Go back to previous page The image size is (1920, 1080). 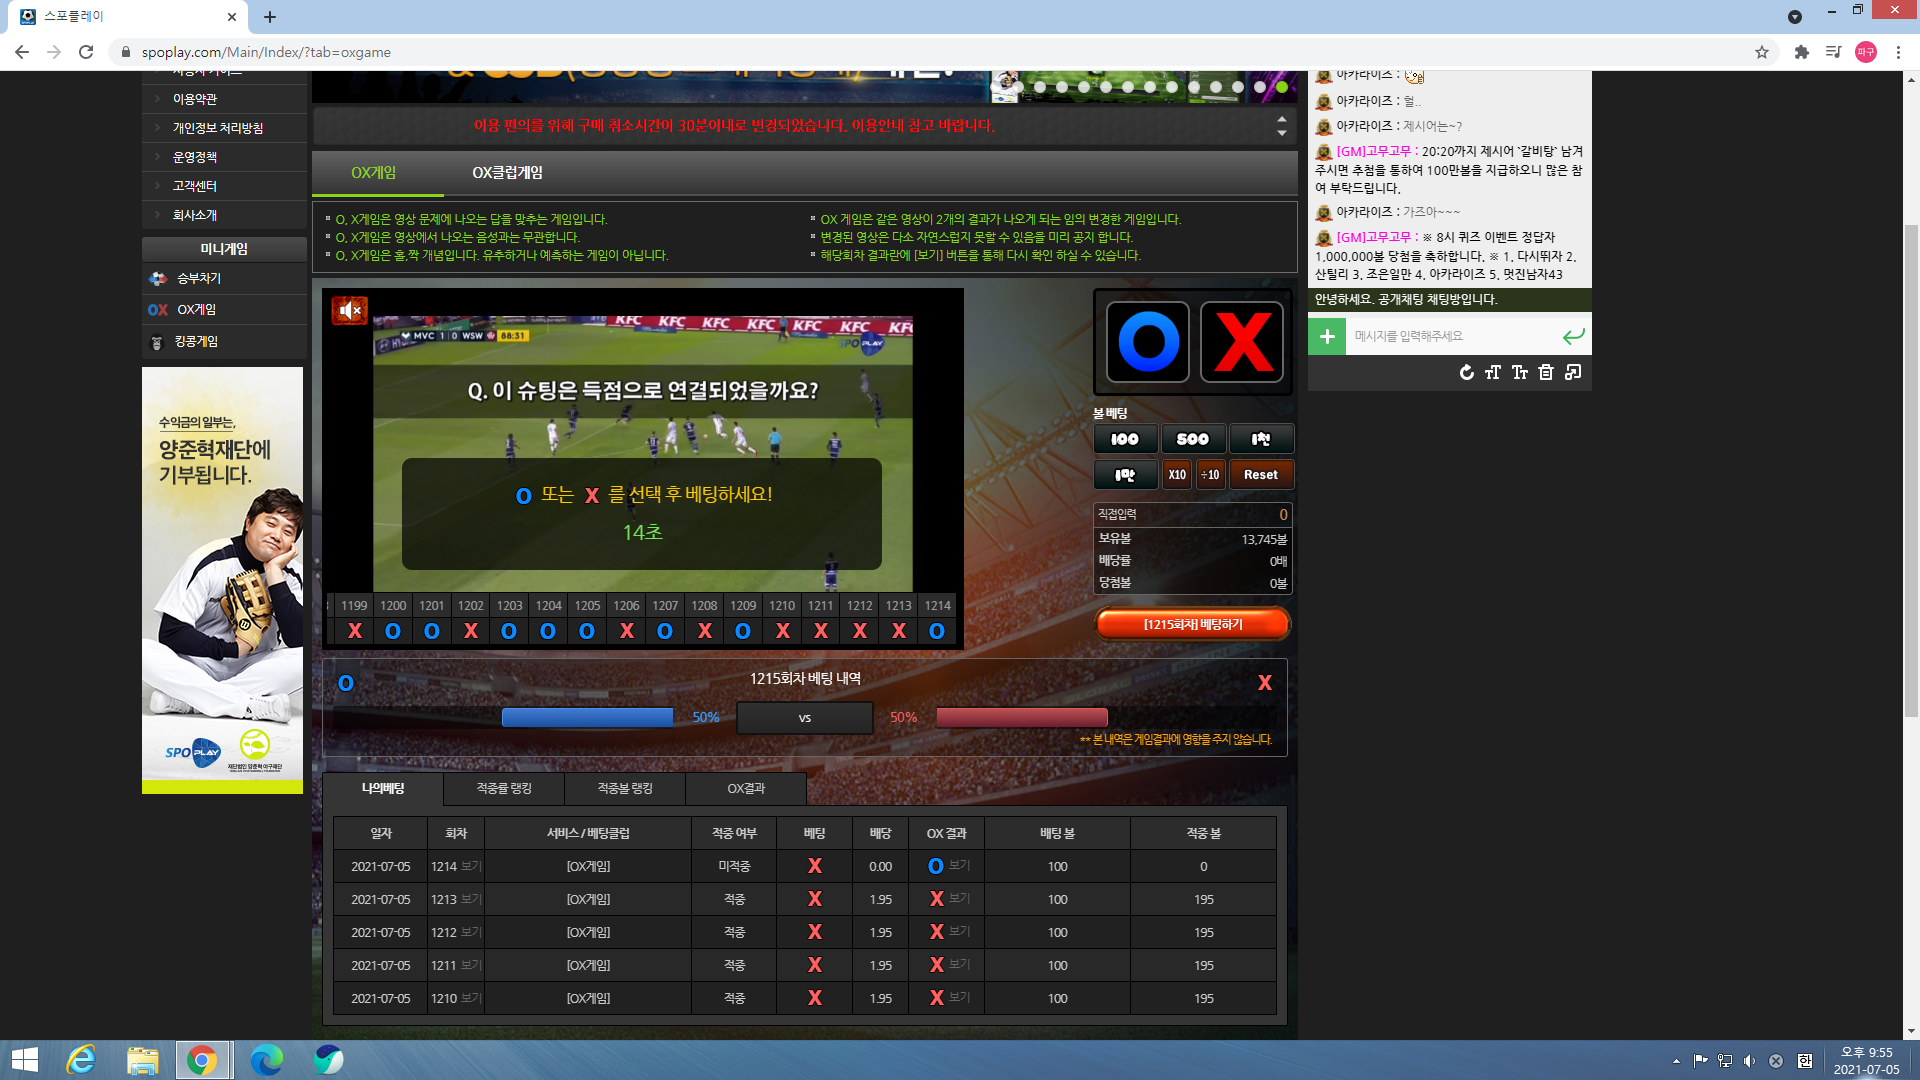click(22, 52)
